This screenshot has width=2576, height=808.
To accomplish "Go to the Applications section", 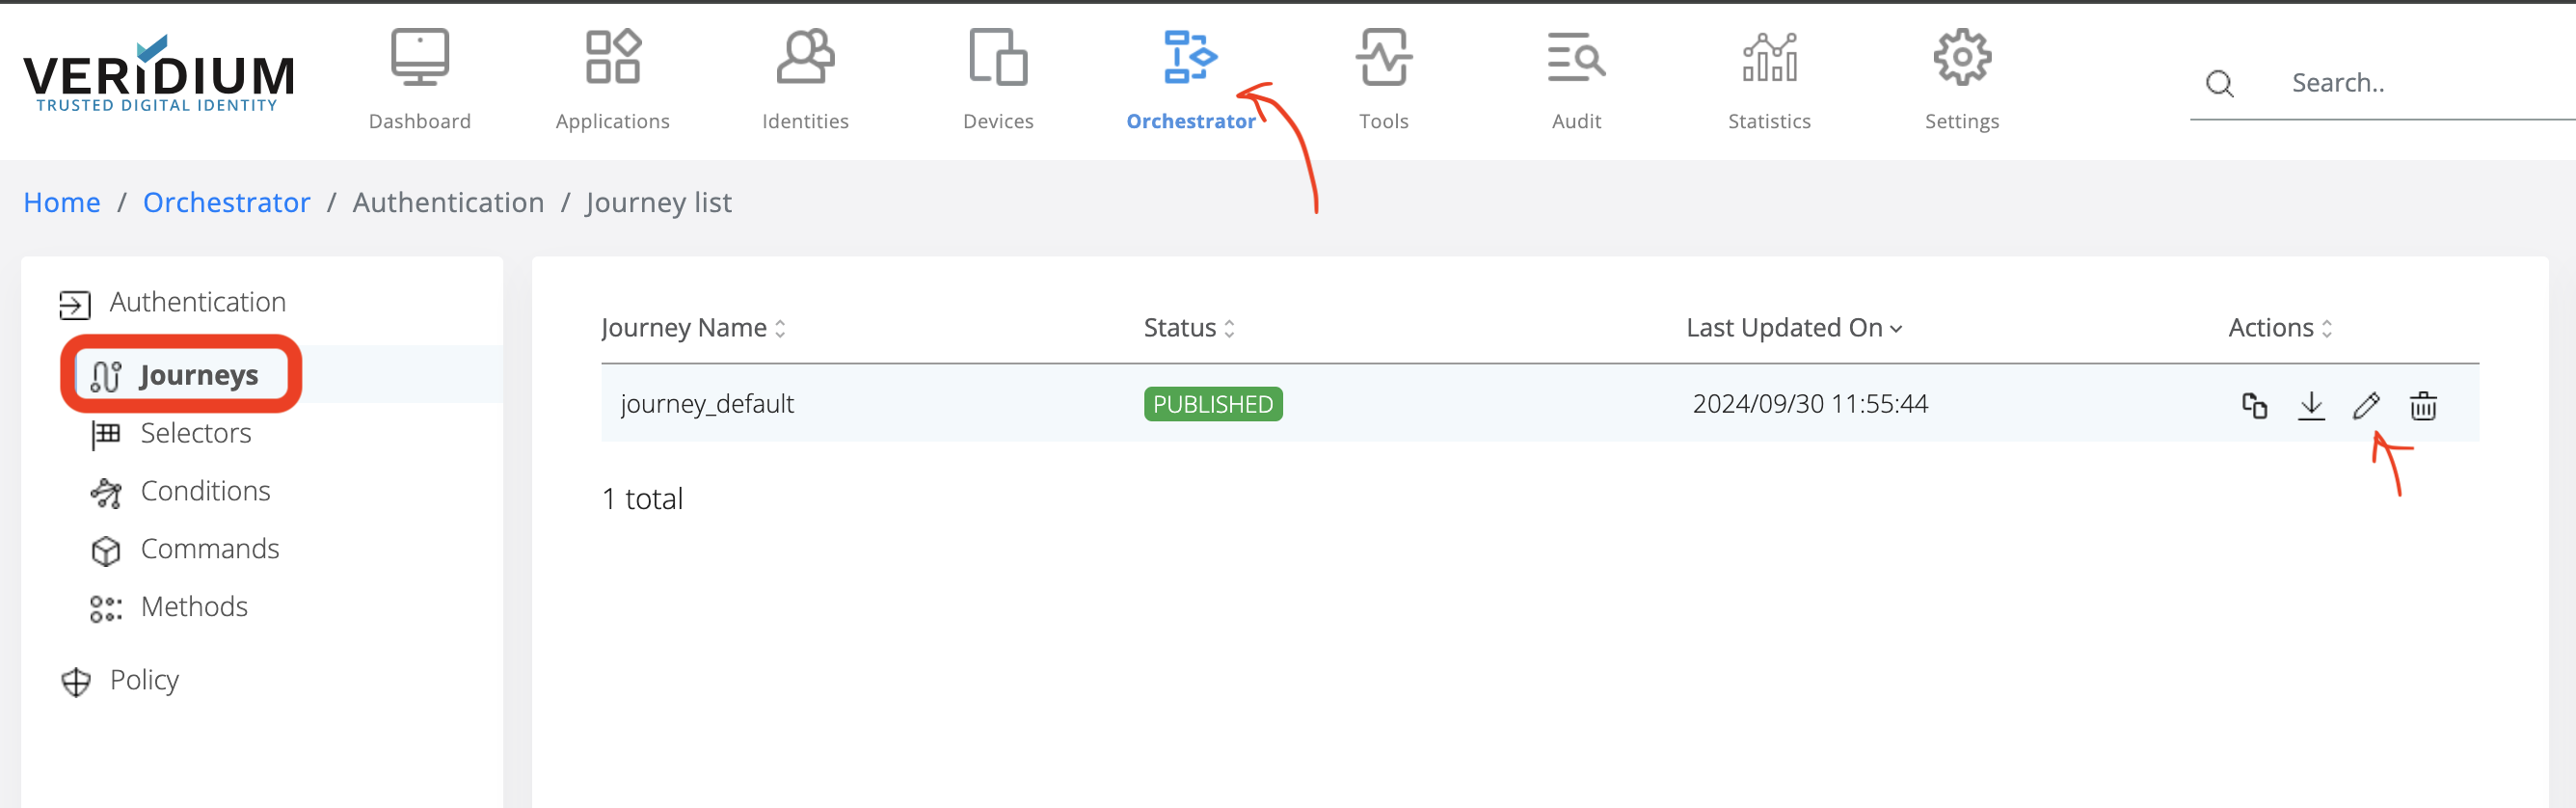I will 612,79.
